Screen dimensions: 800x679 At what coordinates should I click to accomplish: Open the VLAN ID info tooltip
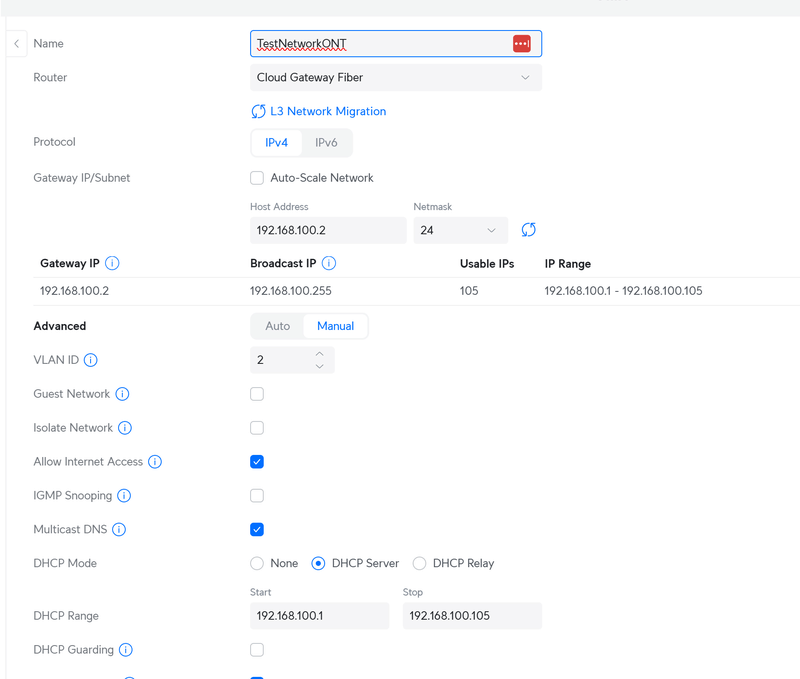coord(91,360)
